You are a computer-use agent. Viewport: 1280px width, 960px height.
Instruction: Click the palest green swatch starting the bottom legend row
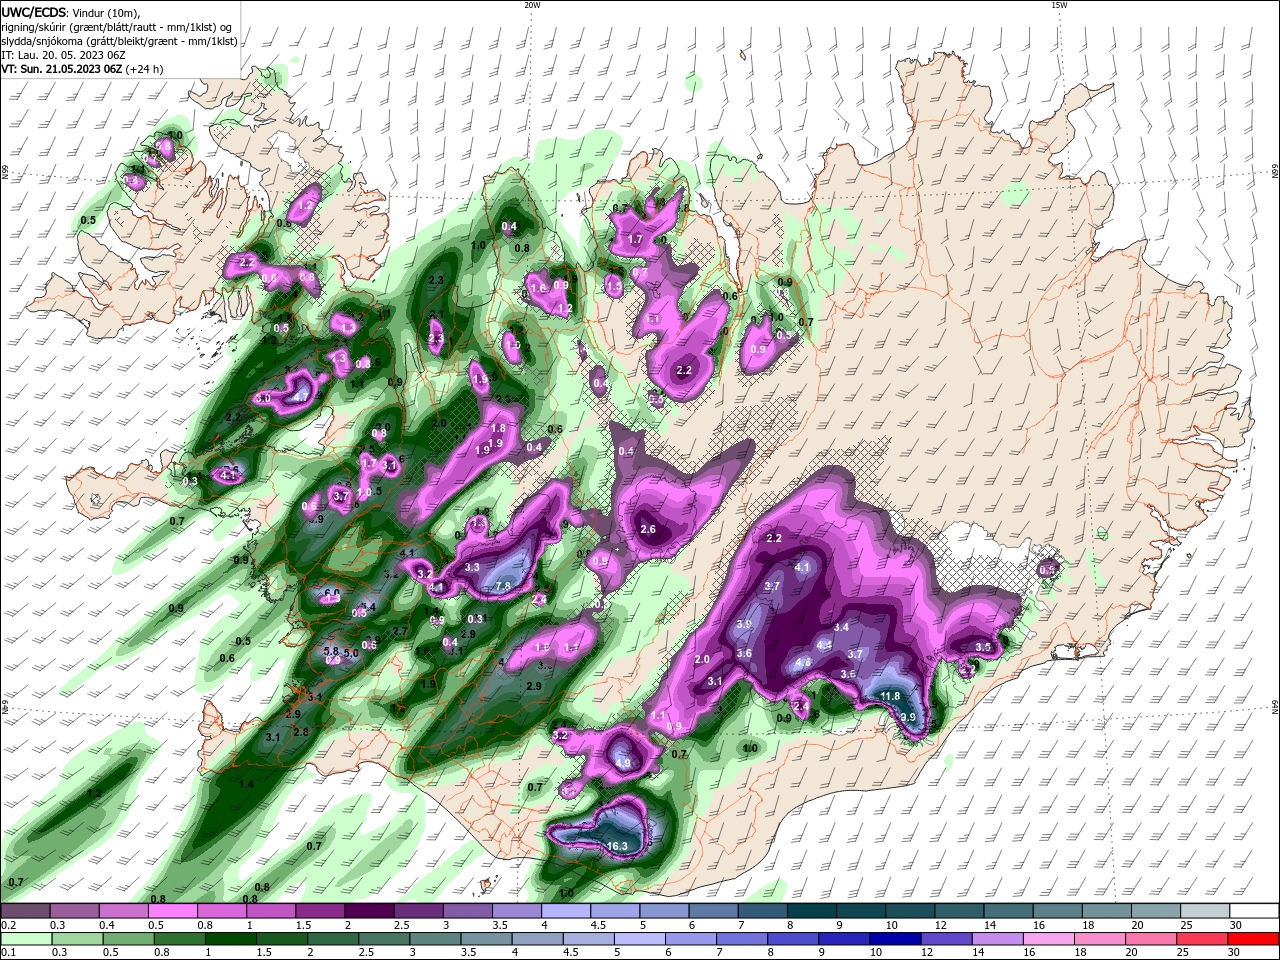point(26,938)
